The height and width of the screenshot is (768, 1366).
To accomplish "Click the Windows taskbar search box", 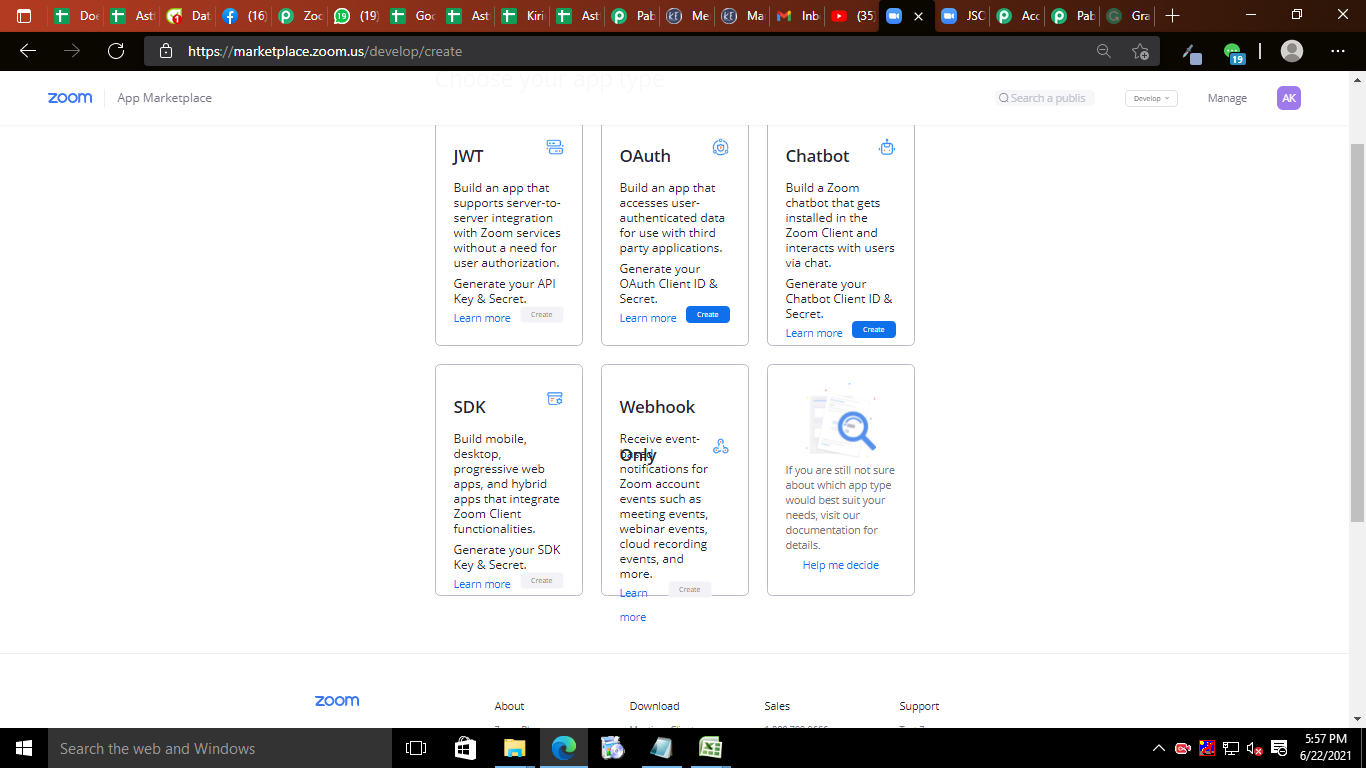I will [x=220, y=748].
